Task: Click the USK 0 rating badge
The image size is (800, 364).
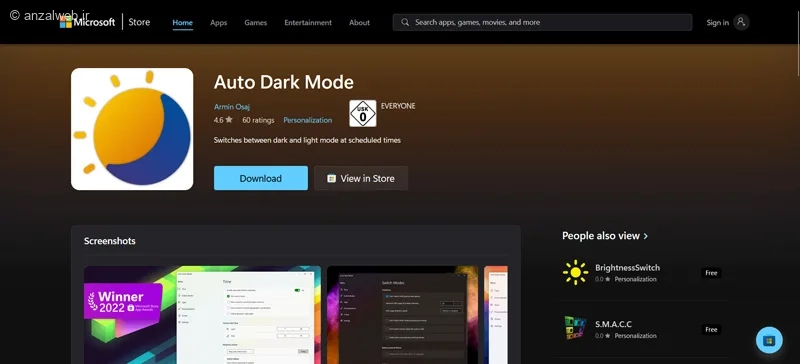Action: click(x=363, y=113)
